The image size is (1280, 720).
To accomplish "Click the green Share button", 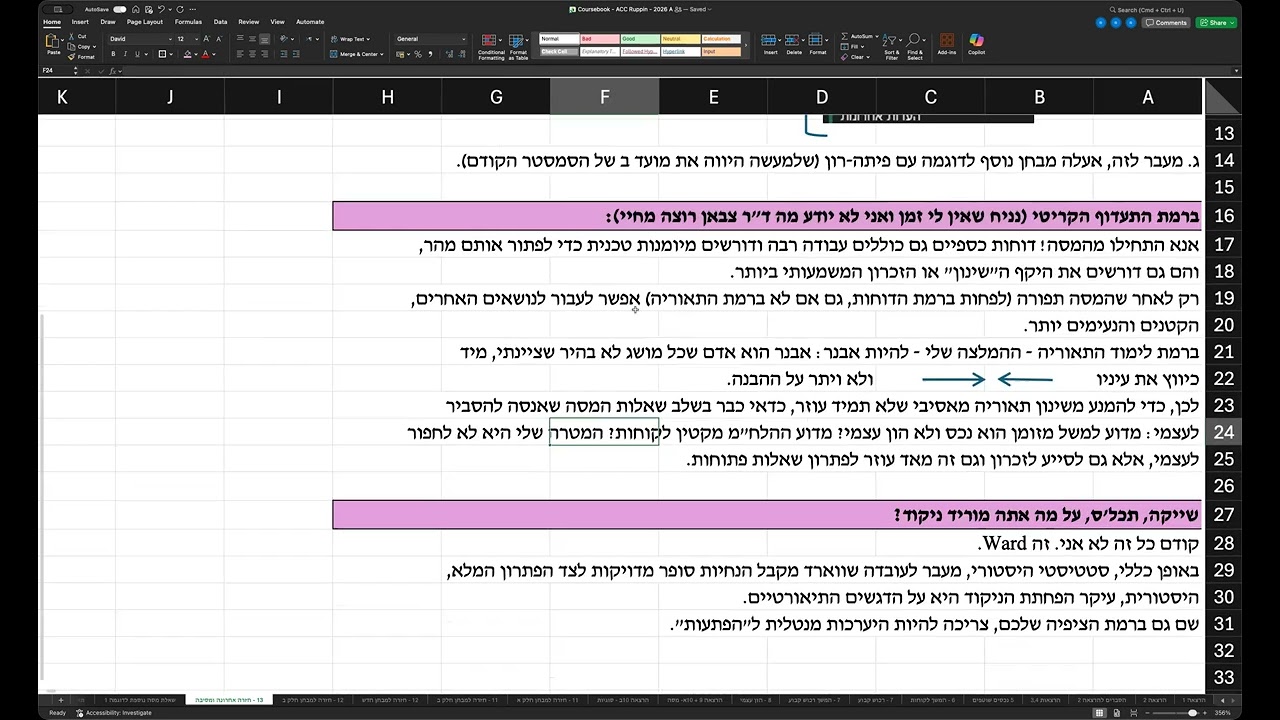I will 1216,22.
